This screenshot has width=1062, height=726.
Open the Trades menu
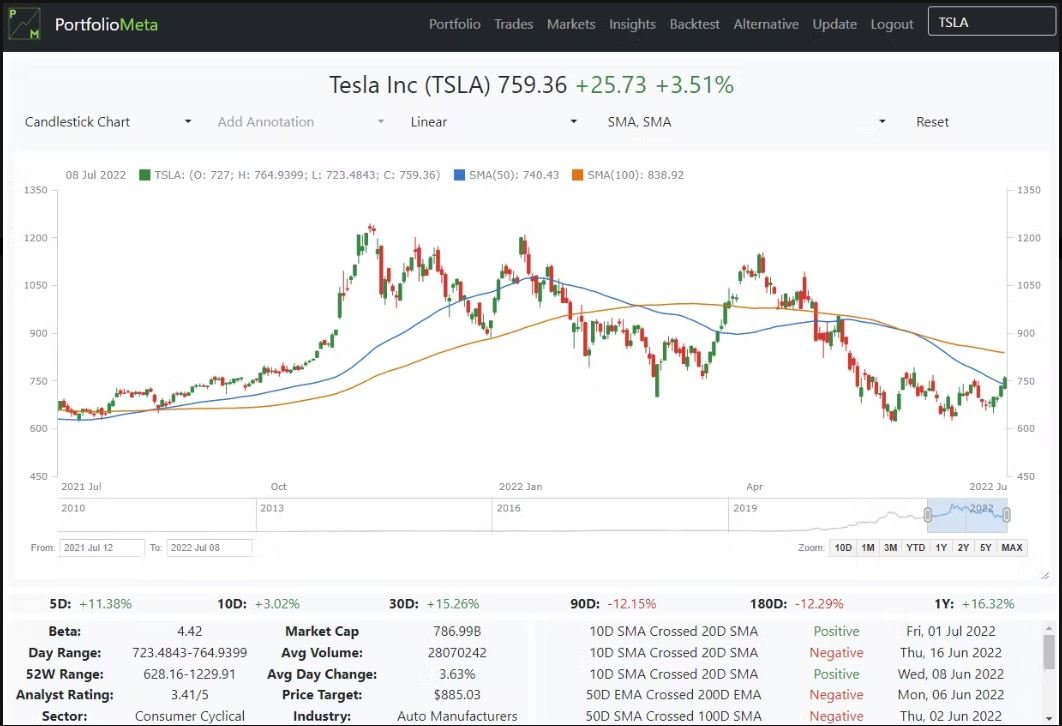click(x=513, y=24)
